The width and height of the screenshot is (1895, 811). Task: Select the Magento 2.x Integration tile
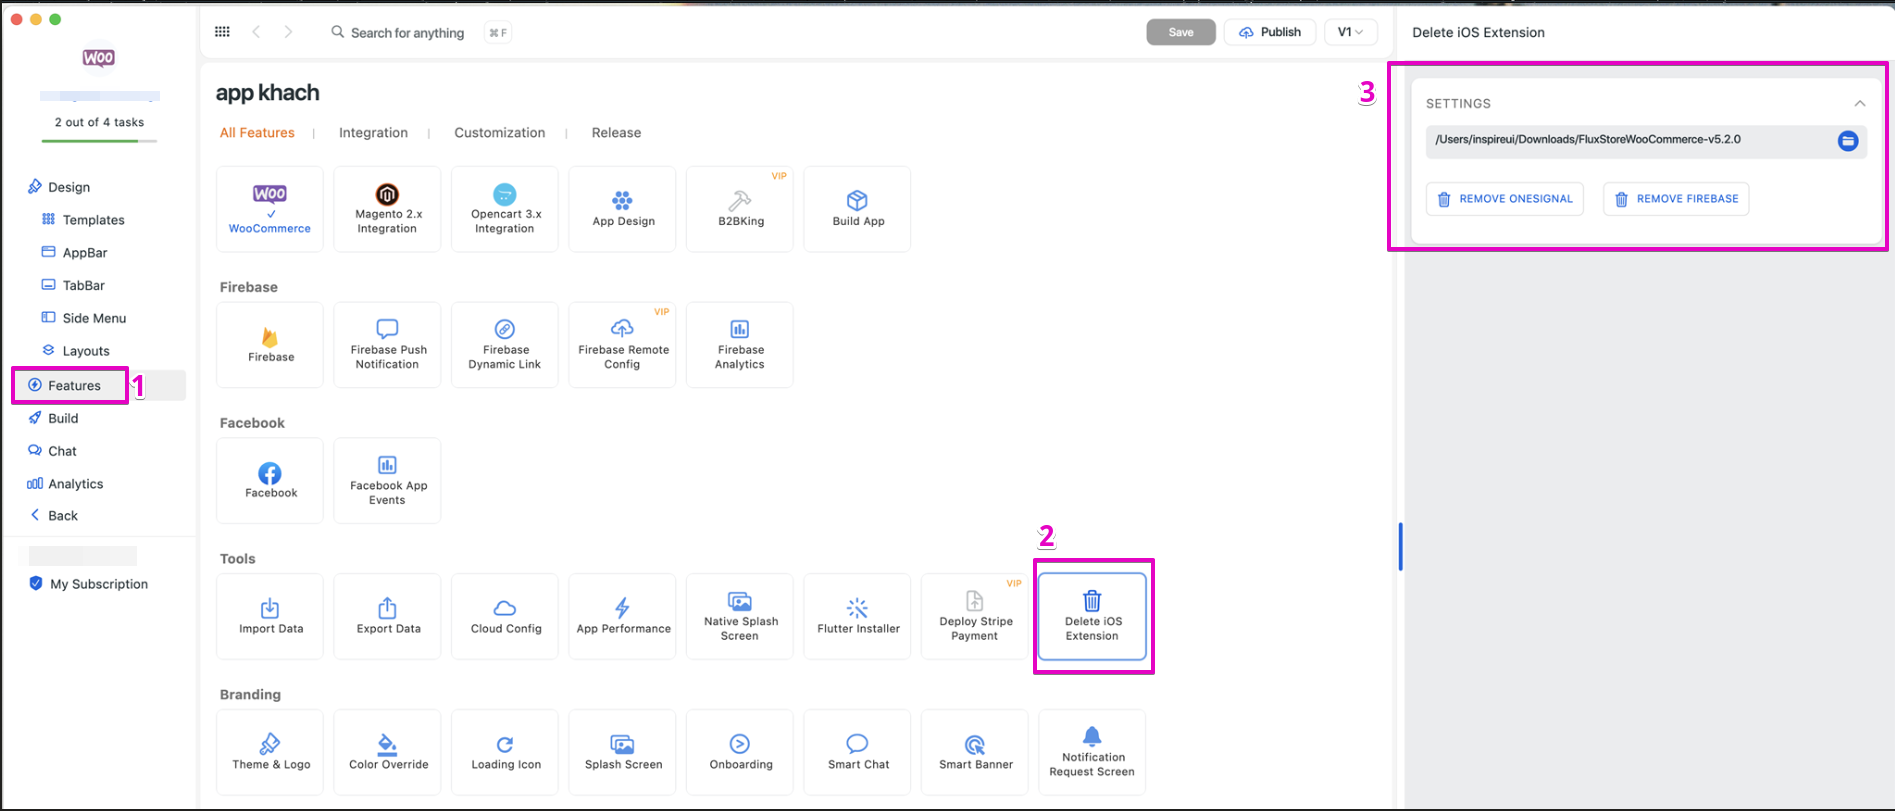(387, 209)
